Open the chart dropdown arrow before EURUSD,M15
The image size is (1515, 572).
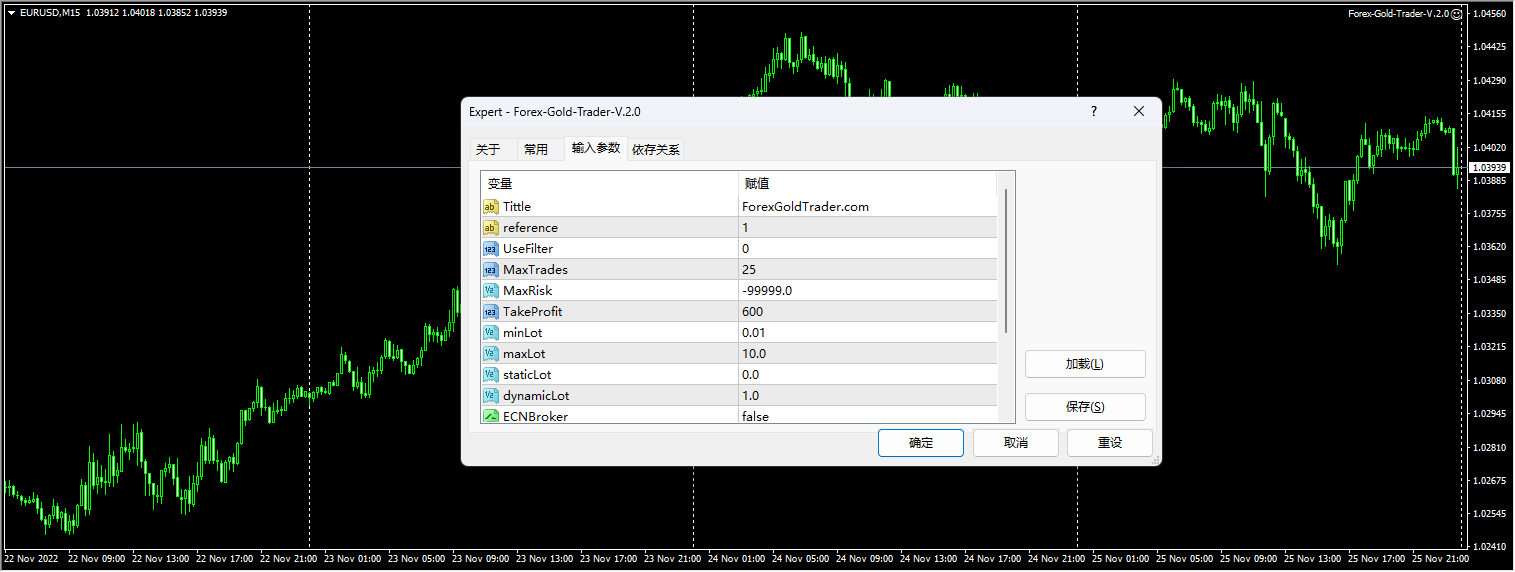coord(10,13)
